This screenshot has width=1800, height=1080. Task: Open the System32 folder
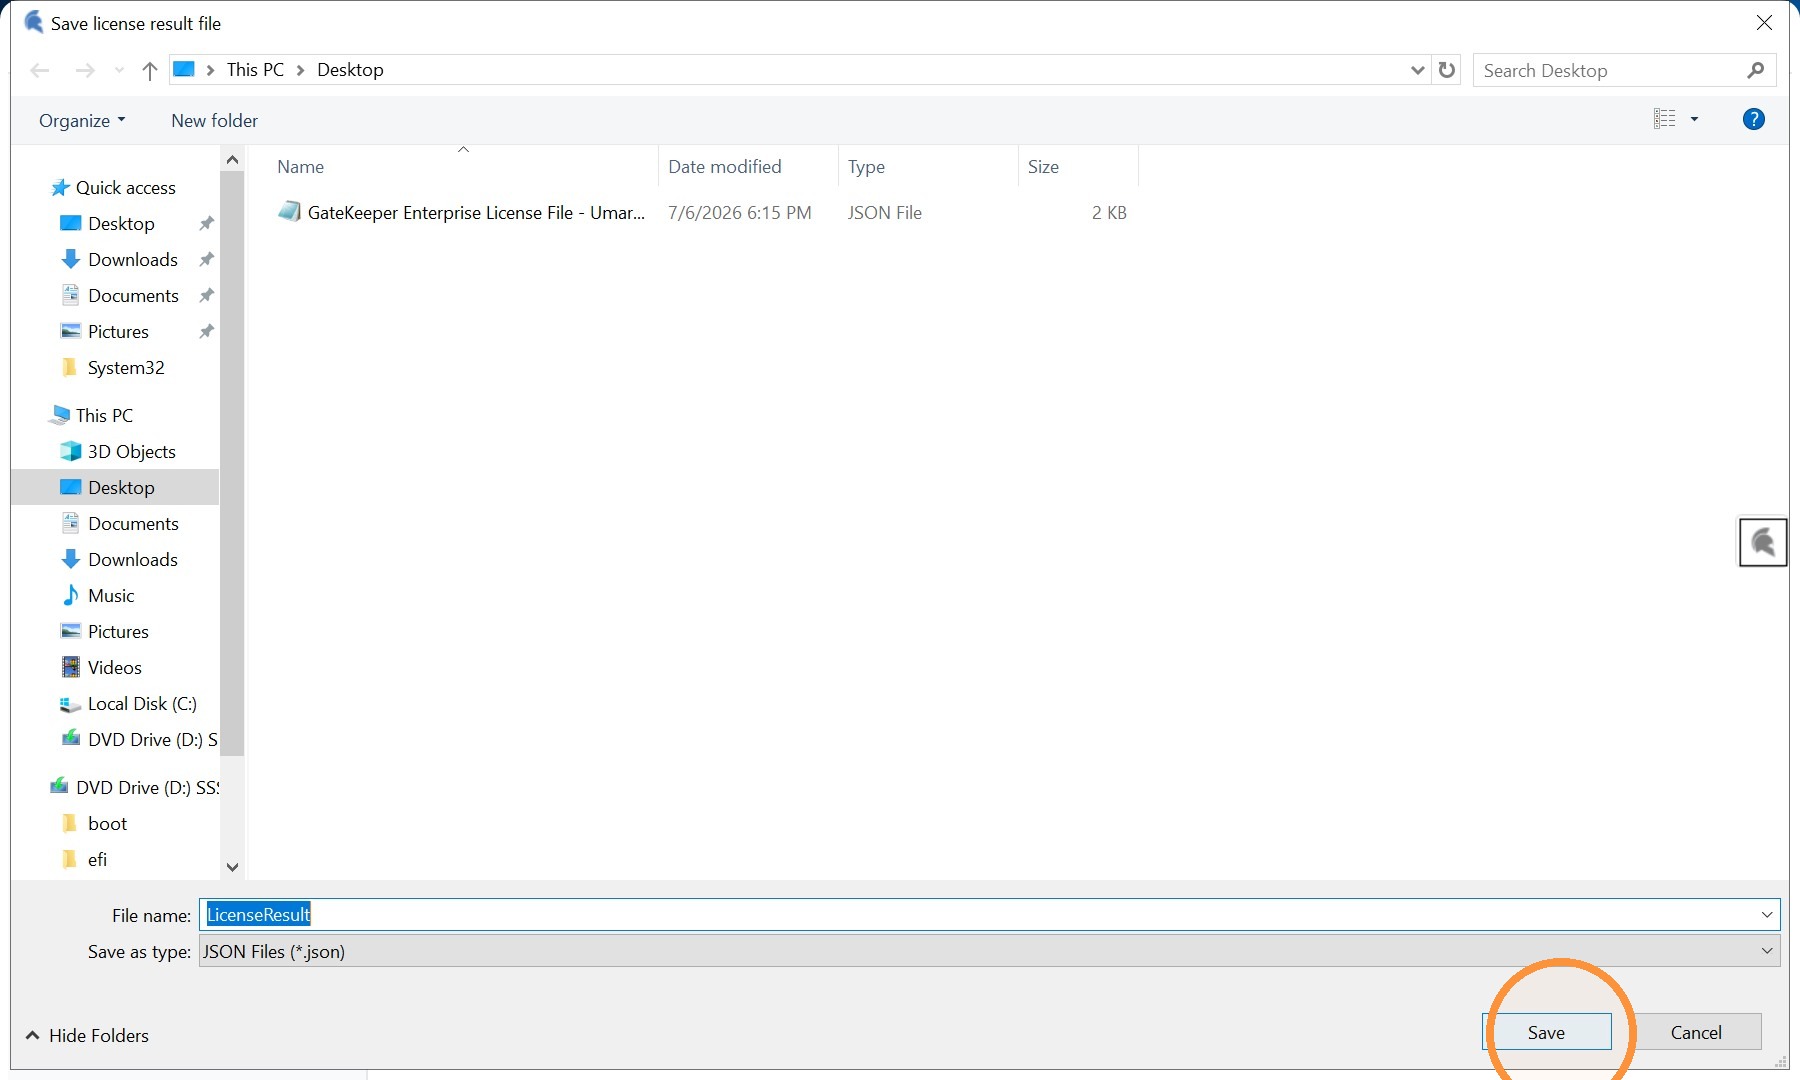(126, 367)
